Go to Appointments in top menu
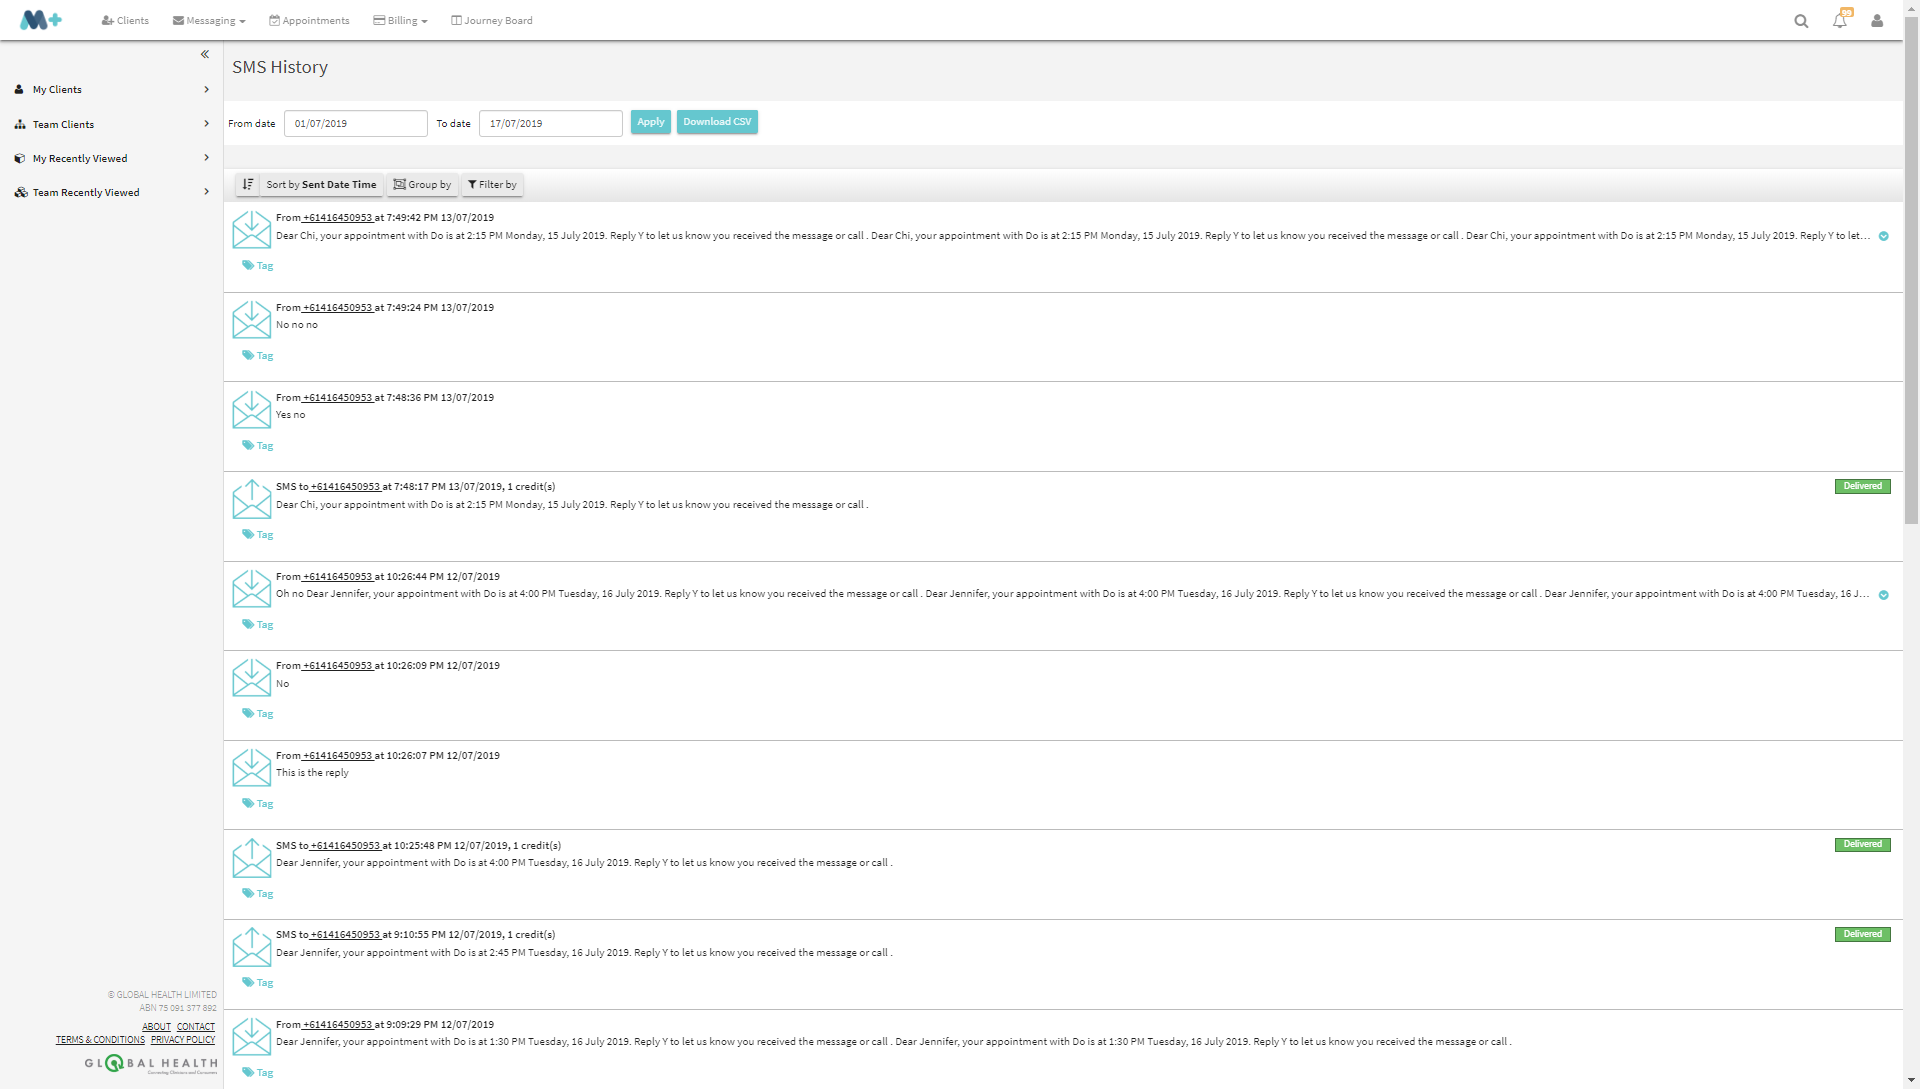Viewport: 1920px width, 1089px height. tap(309, 21)
